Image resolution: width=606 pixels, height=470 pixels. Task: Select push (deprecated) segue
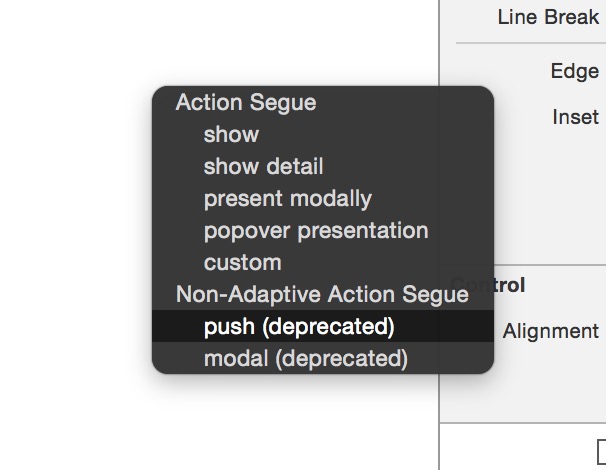(299, 326)
